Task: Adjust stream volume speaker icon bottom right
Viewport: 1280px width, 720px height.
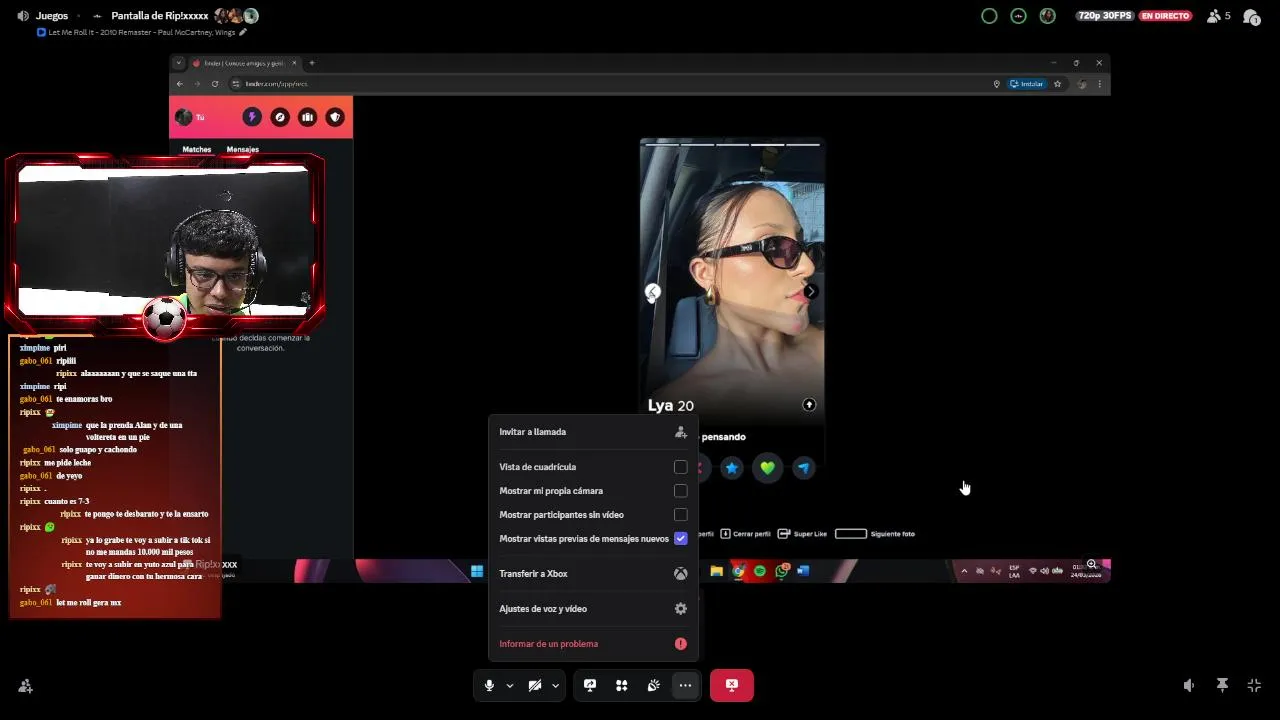Action: tap(1189, 686)
